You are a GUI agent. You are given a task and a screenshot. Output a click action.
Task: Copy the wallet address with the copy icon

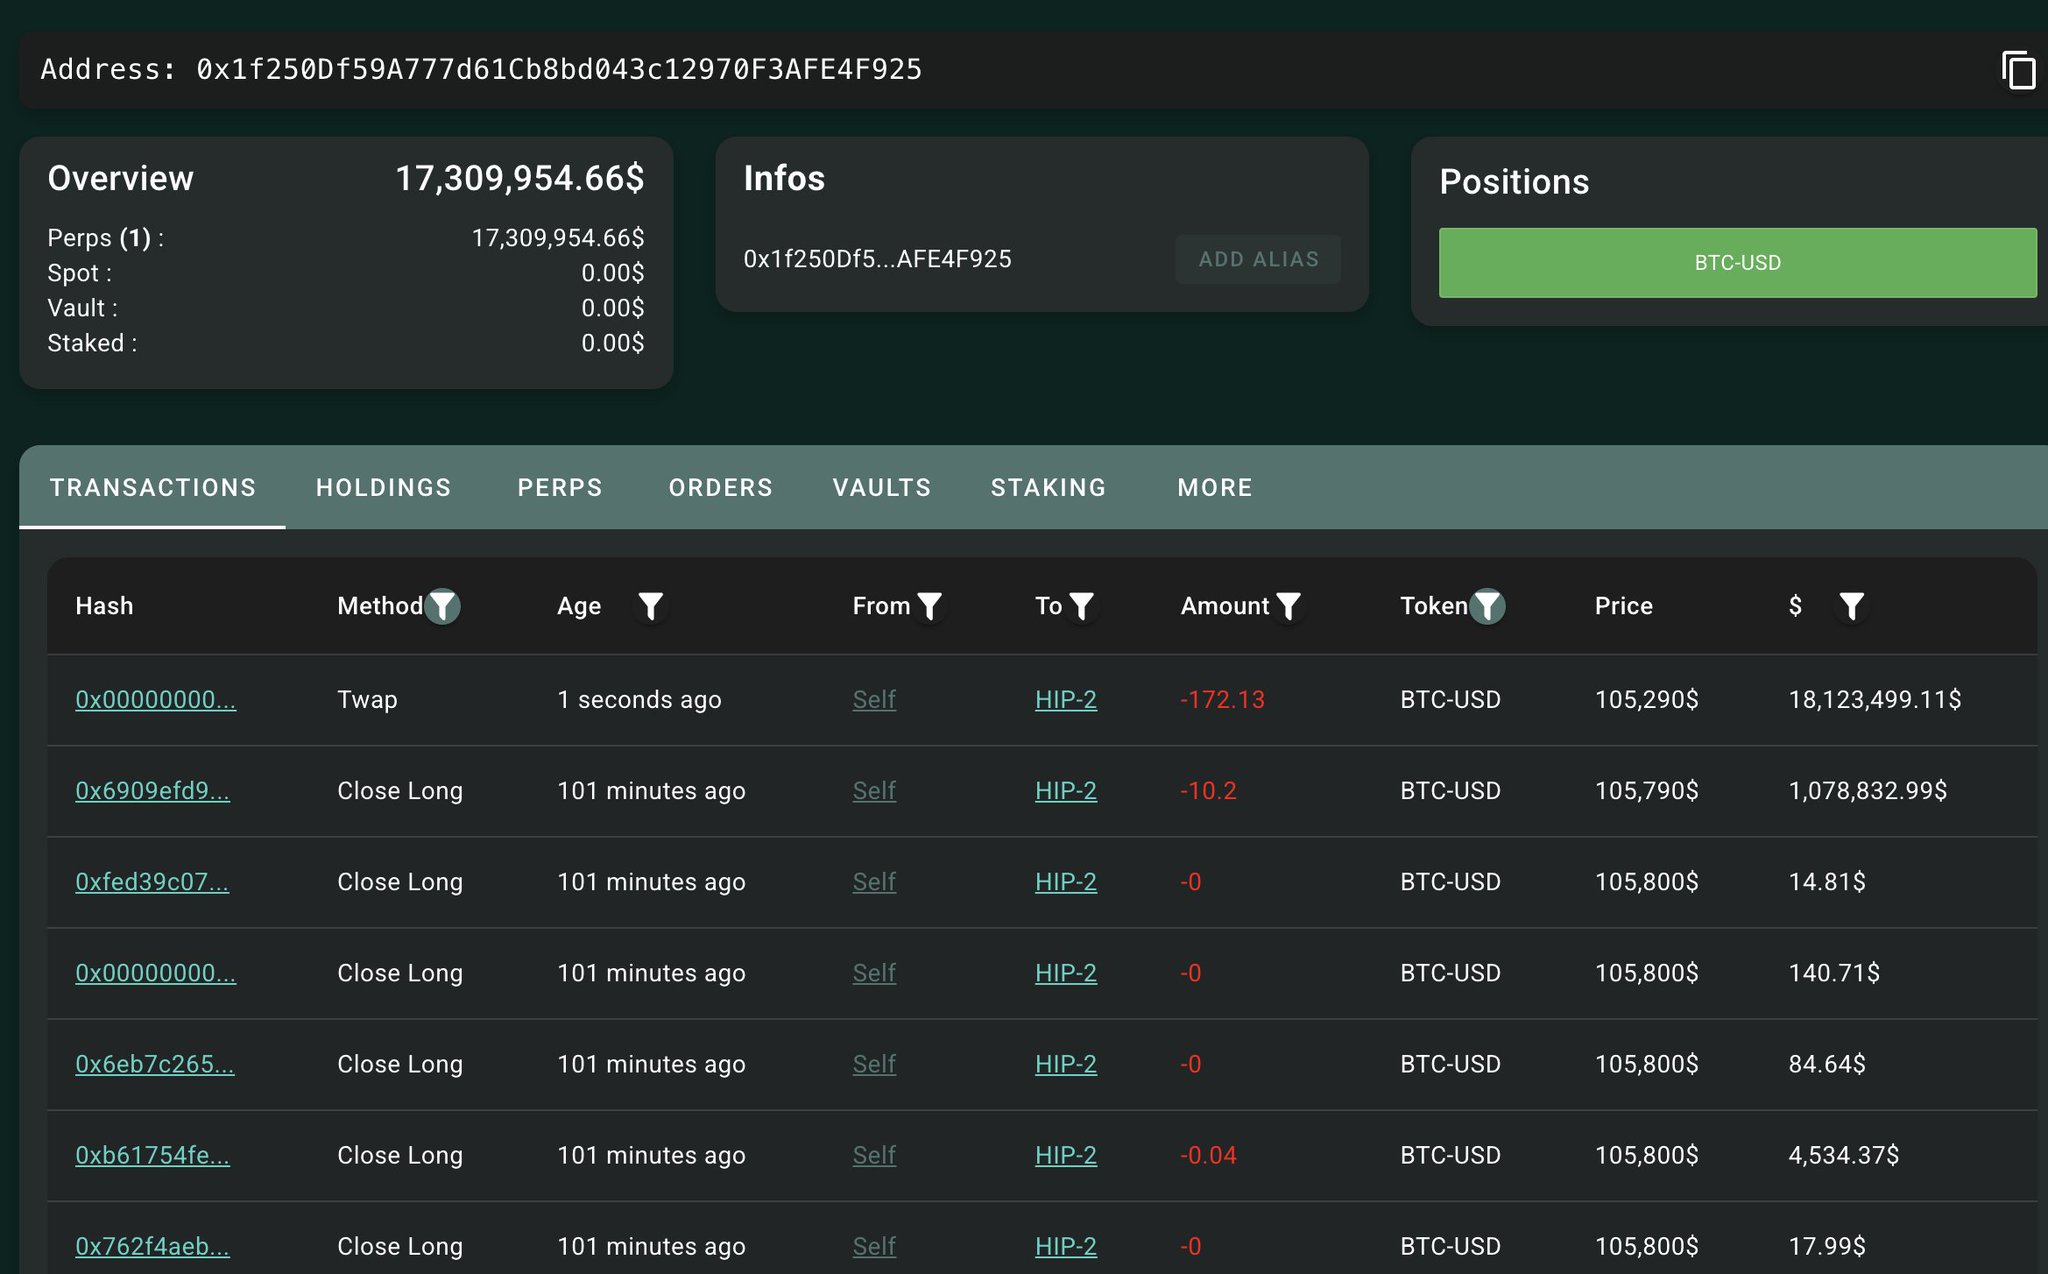pos(2018,71)
